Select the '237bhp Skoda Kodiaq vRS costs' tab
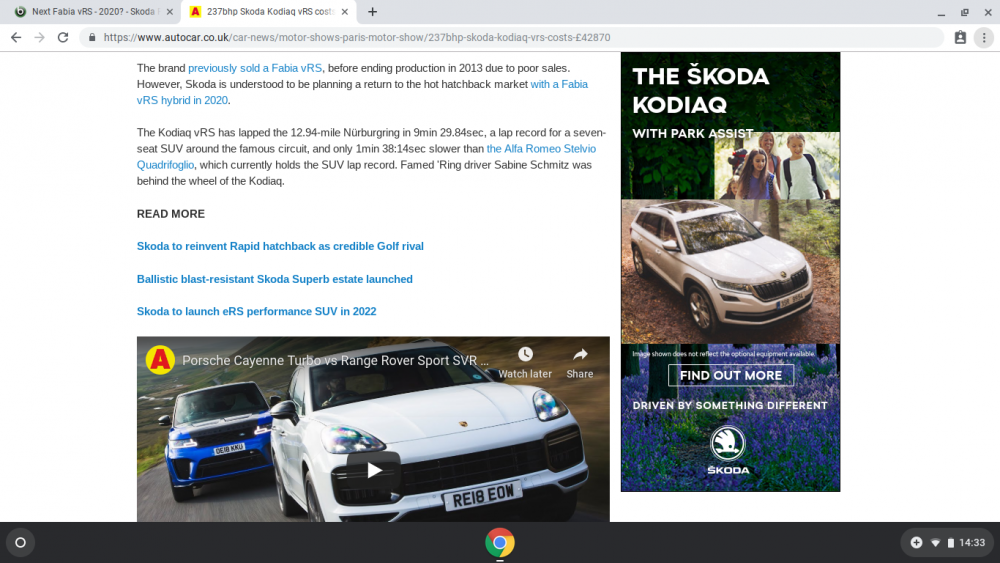The height and width of the screenshot is (563, 1000). (x=270, y=11)
